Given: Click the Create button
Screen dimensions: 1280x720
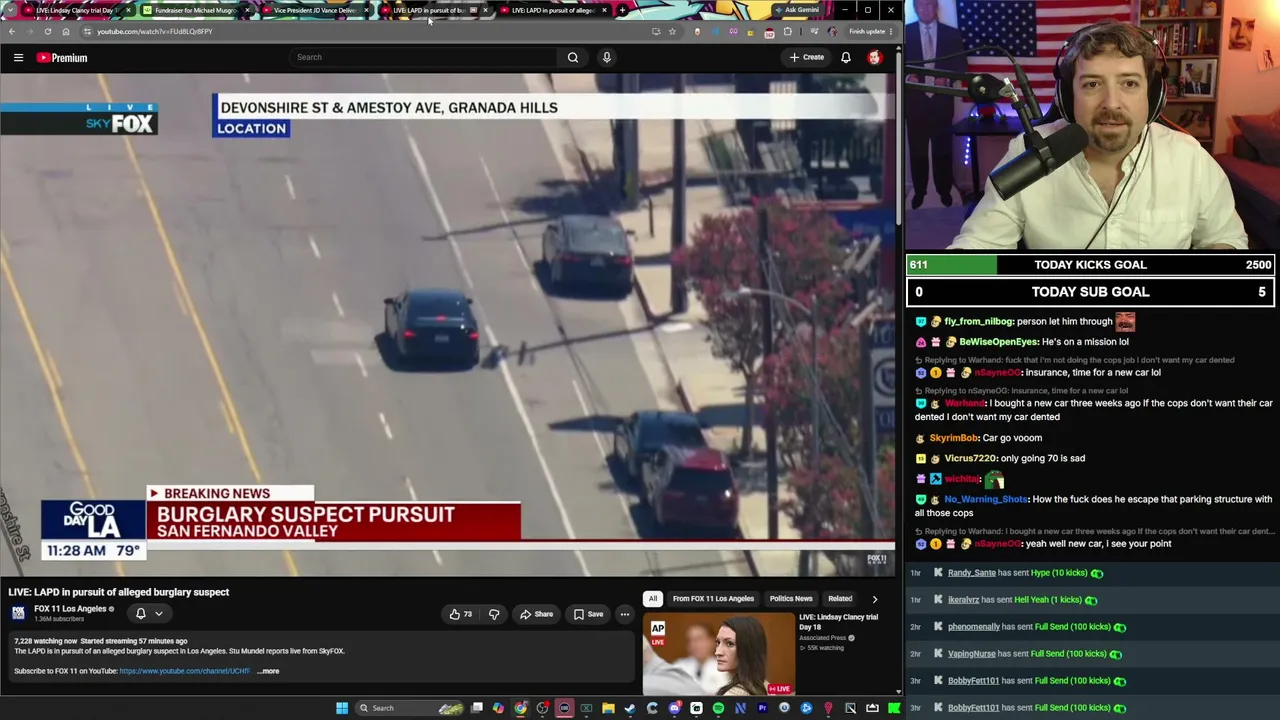Looking at the screenshot, I should click(x=806, y=57).
